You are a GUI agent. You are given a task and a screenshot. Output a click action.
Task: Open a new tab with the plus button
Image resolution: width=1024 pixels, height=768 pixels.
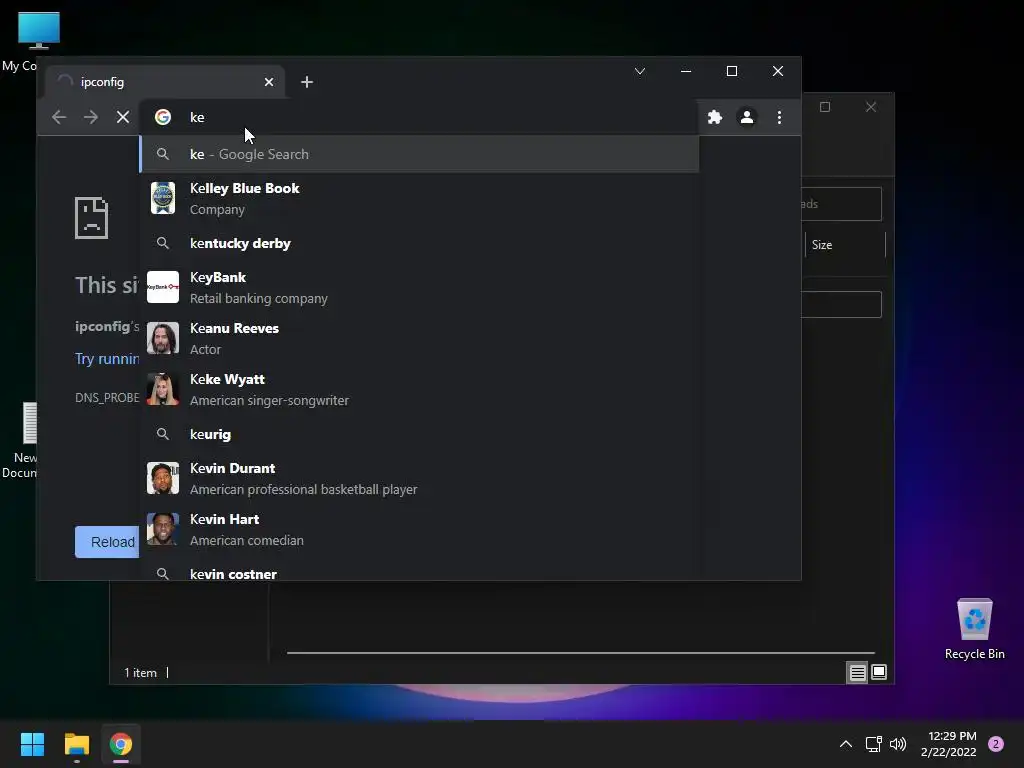coord(307,82)
